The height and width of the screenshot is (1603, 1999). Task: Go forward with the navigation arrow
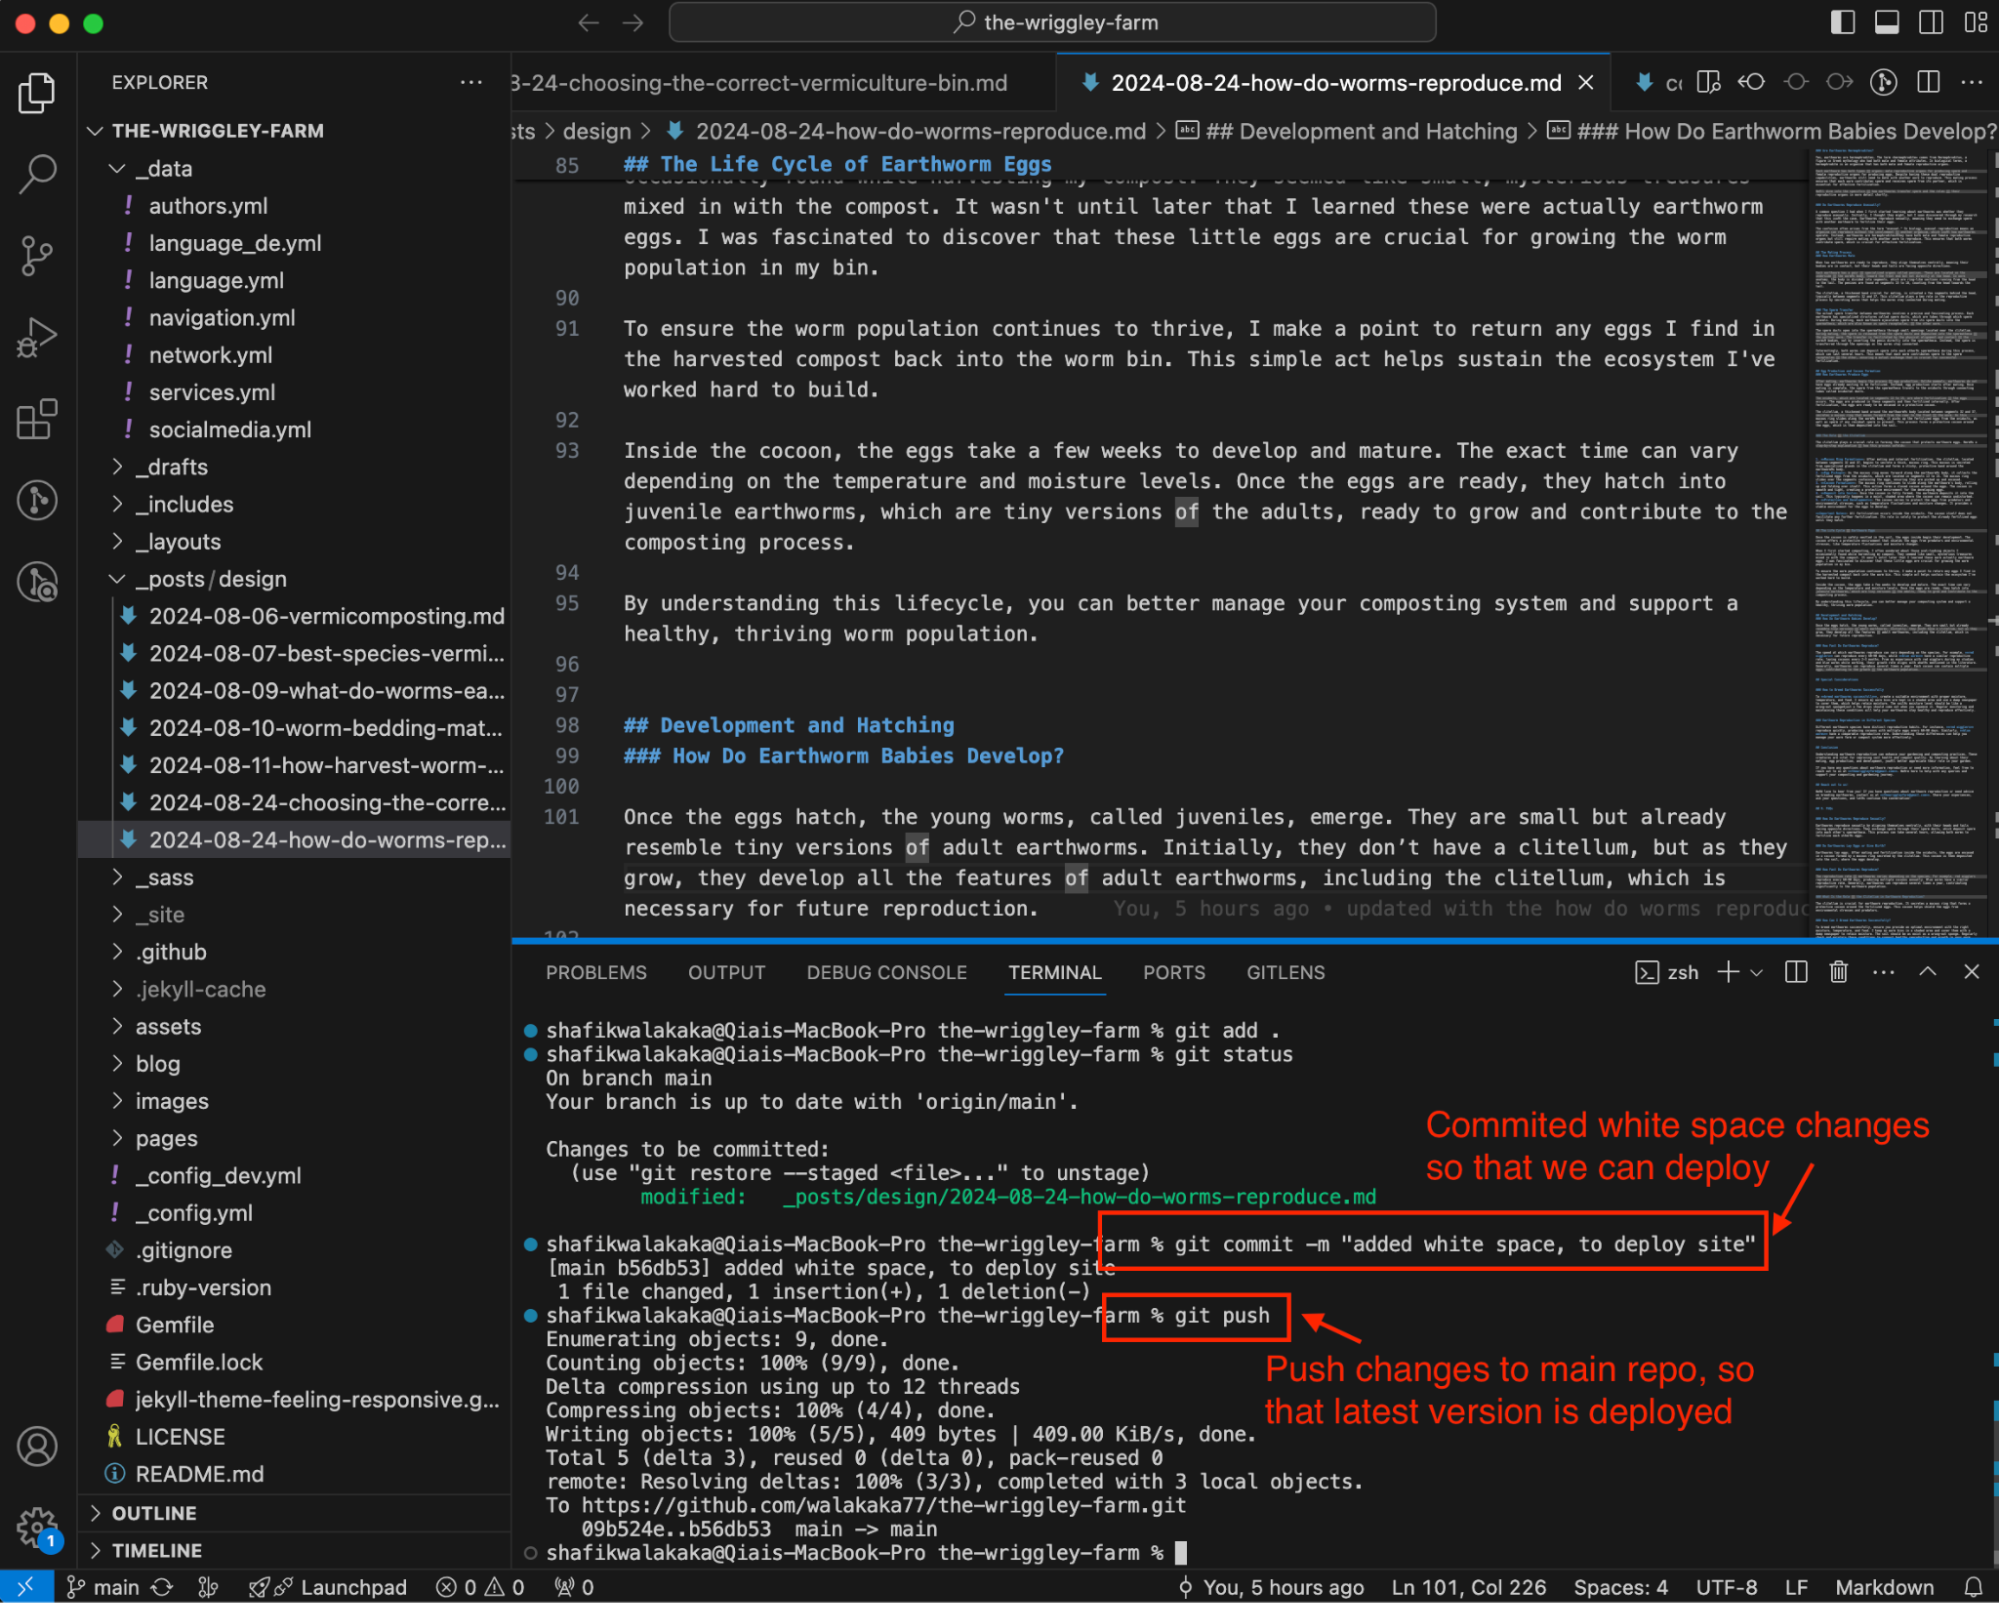click(632, 22)
